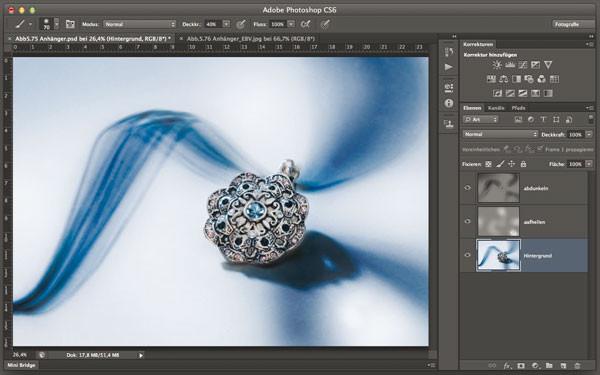This screenshot has height=375, width=600.
Task: Open the Actions panel play icon
Action: (449, 67)
